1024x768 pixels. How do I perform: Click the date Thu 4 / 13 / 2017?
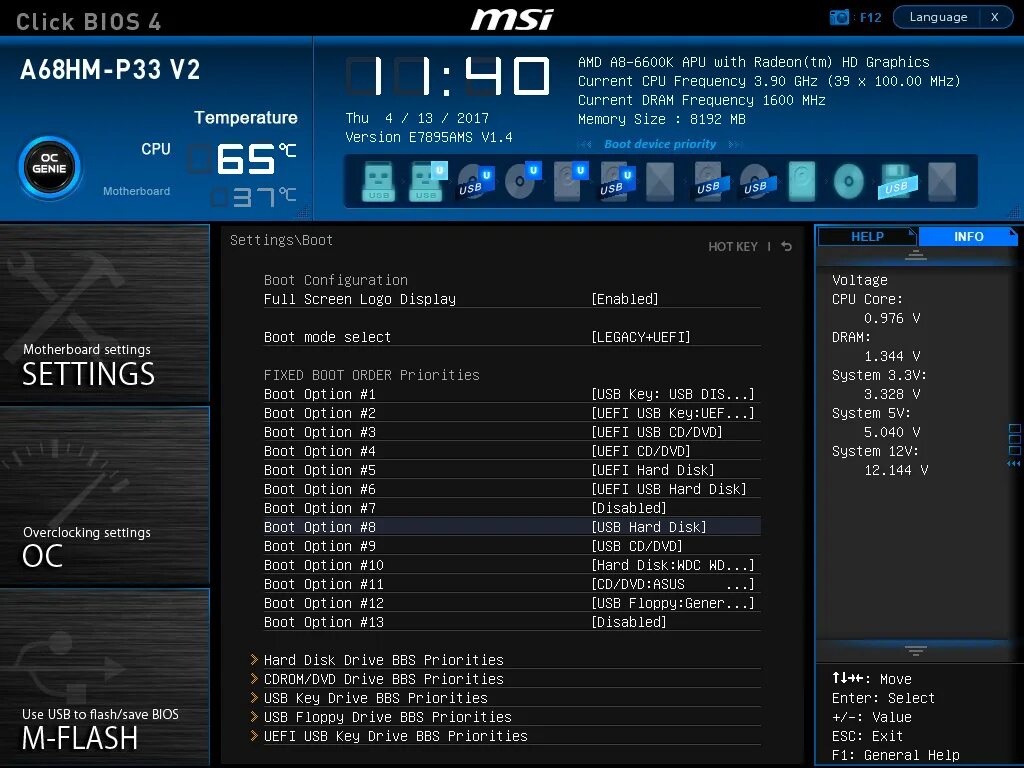tap(417, 118)
